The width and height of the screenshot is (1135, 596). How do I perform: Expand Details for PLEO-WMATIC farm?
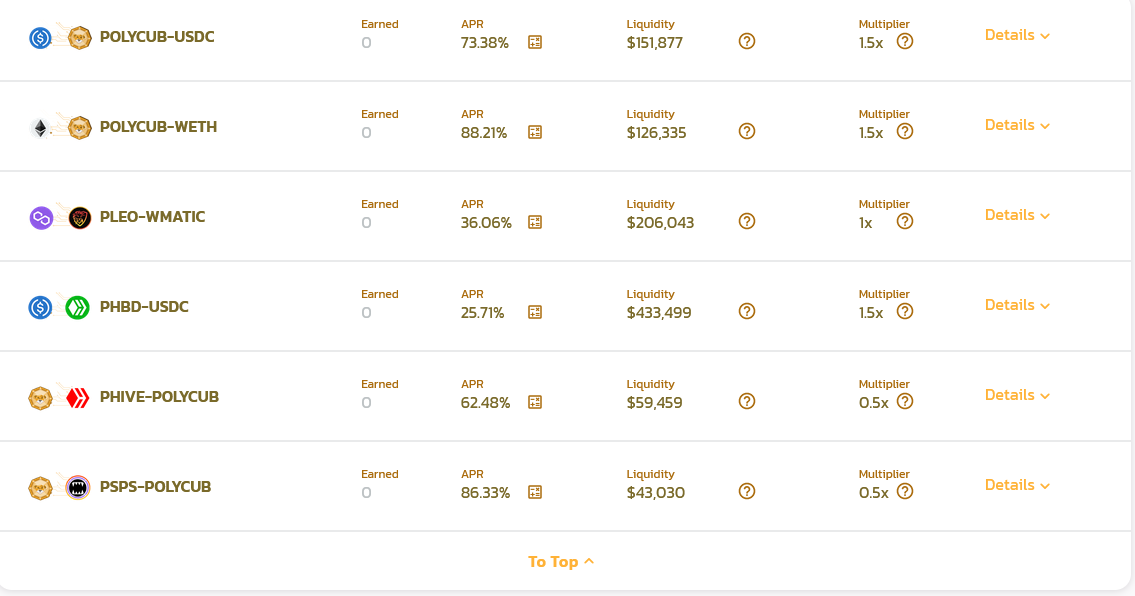(1017, 215)
